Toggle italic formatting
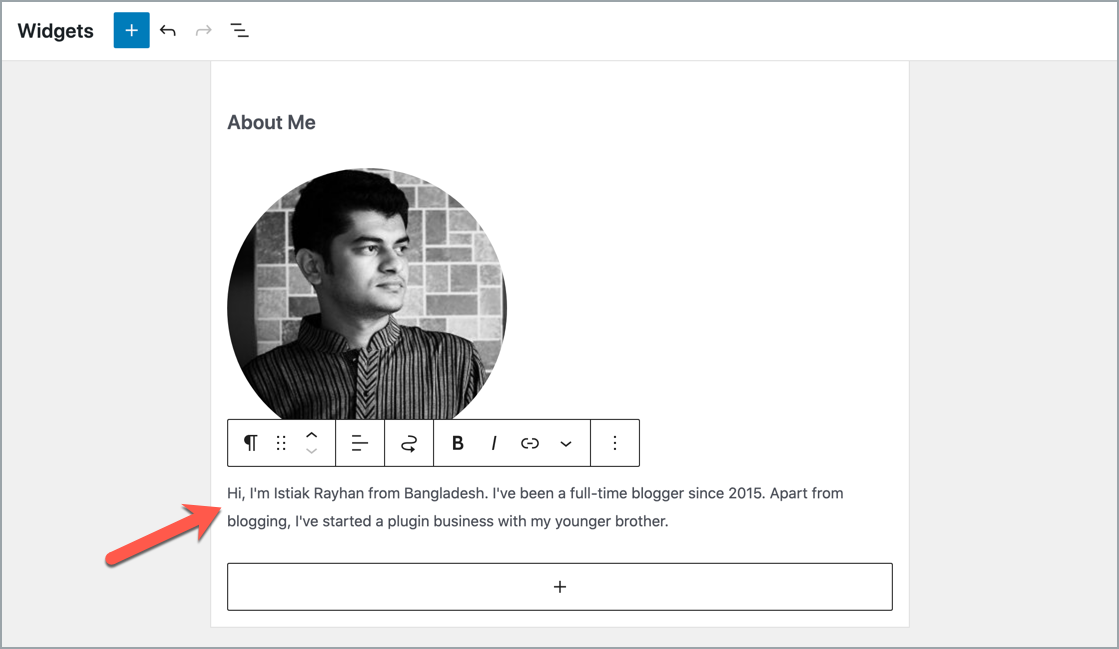Image resolution: width=1119 pixels, height=649 pixels. (493, 442)
